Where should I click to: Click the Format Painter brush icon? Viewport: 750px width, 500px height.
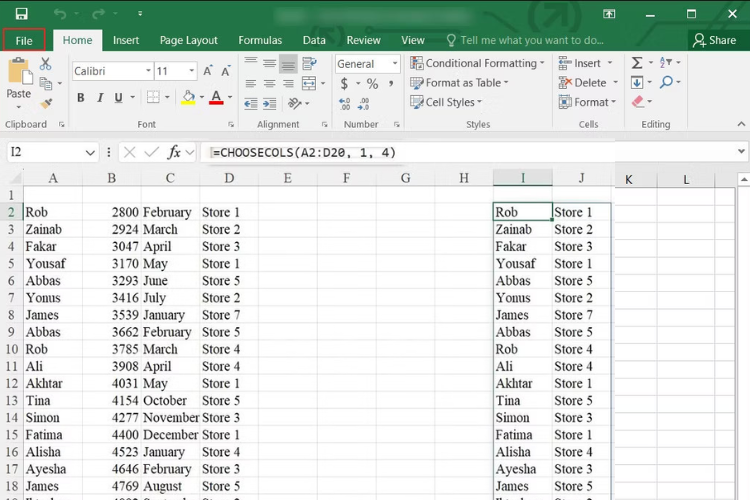point(46,103)
